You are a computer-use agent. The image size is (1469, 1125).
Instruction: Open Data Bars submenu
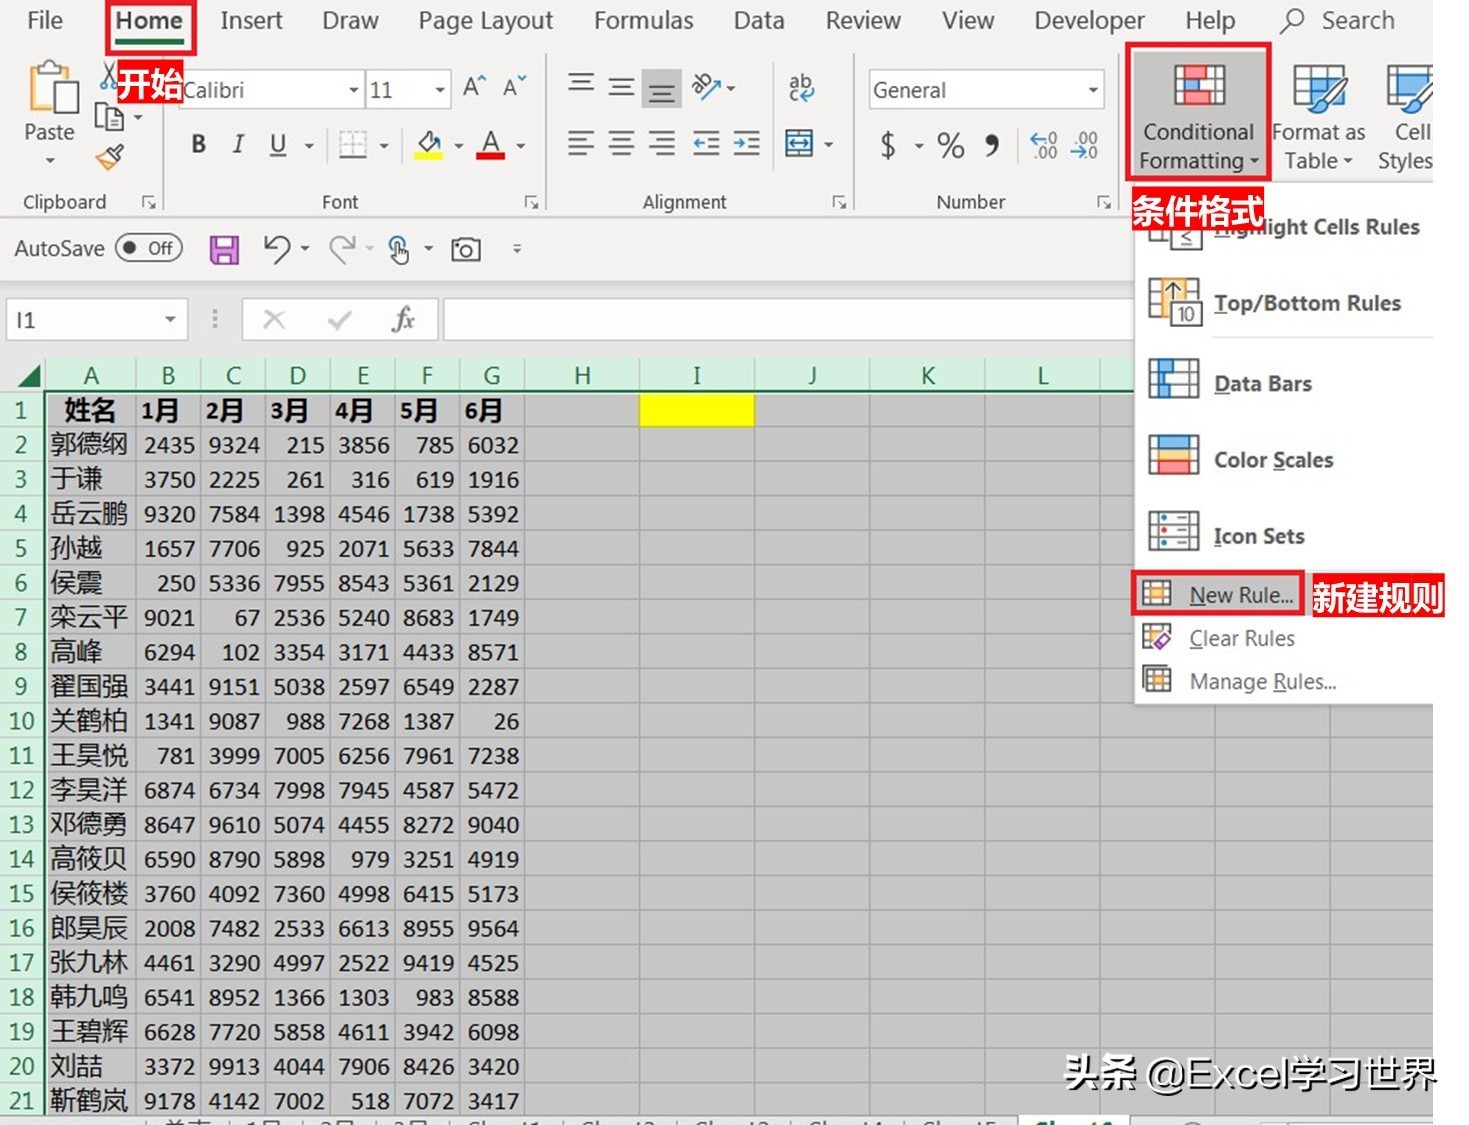(1284, 384)
